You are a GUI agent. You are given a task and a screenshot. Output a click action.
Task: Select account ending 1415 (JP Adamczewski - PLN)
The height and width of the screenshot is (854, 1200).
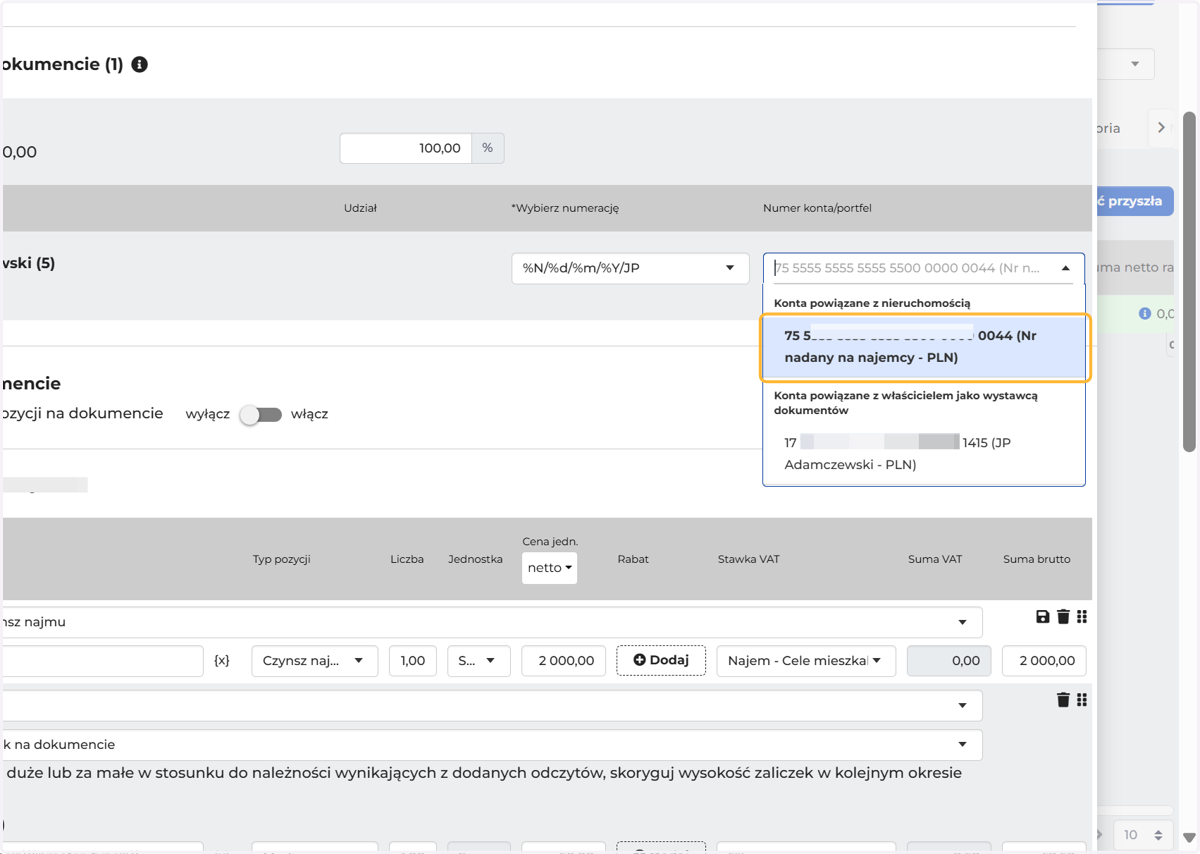tap(925, 453)
